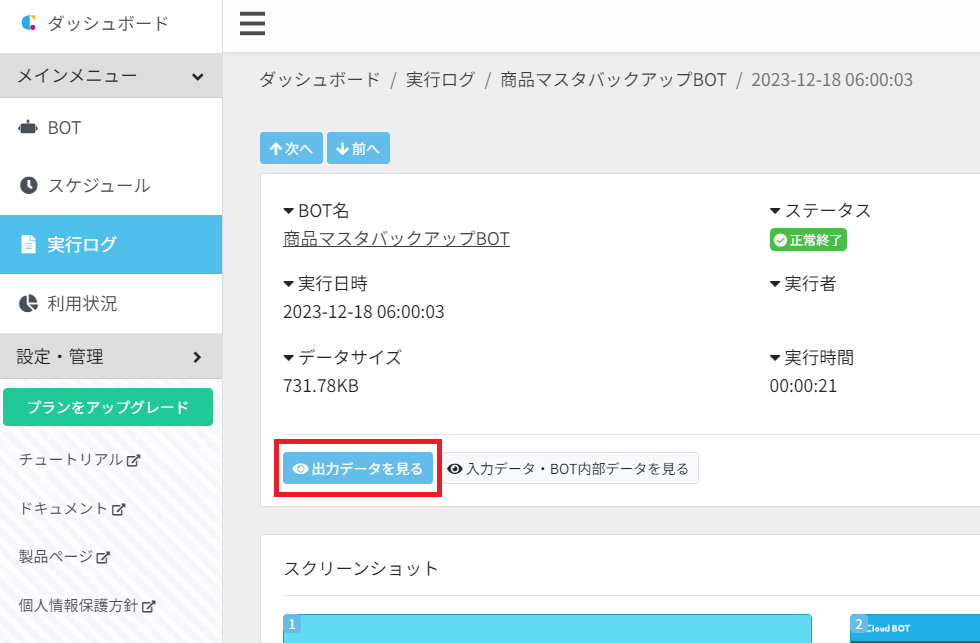Collapse the 実行者 field caret
Image resolution: width=980 pixels, height=643 pixels.
click(x=775, y=284)
